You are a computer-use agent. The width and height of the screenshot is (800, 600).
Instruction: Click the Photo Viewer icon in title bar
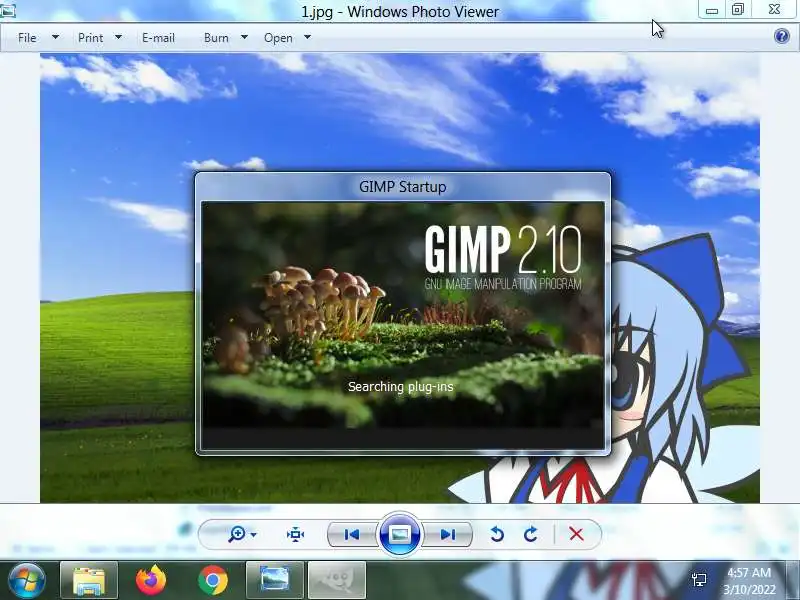click(7, 10)
